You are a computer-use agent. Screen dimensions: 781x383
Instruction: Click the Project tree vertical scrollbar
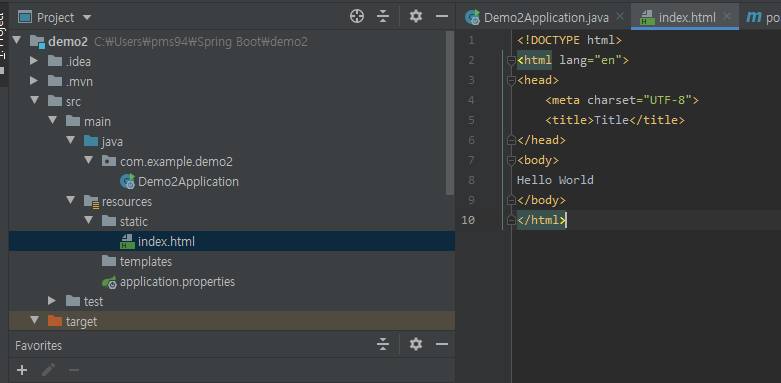click(450, 114)
